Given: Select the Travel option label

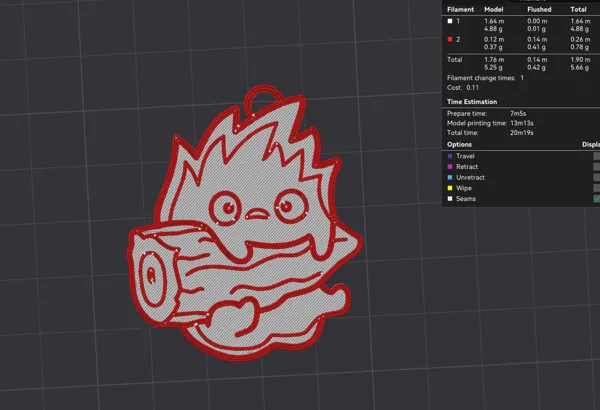Looking at the screenshot, I should coord(465,156).
